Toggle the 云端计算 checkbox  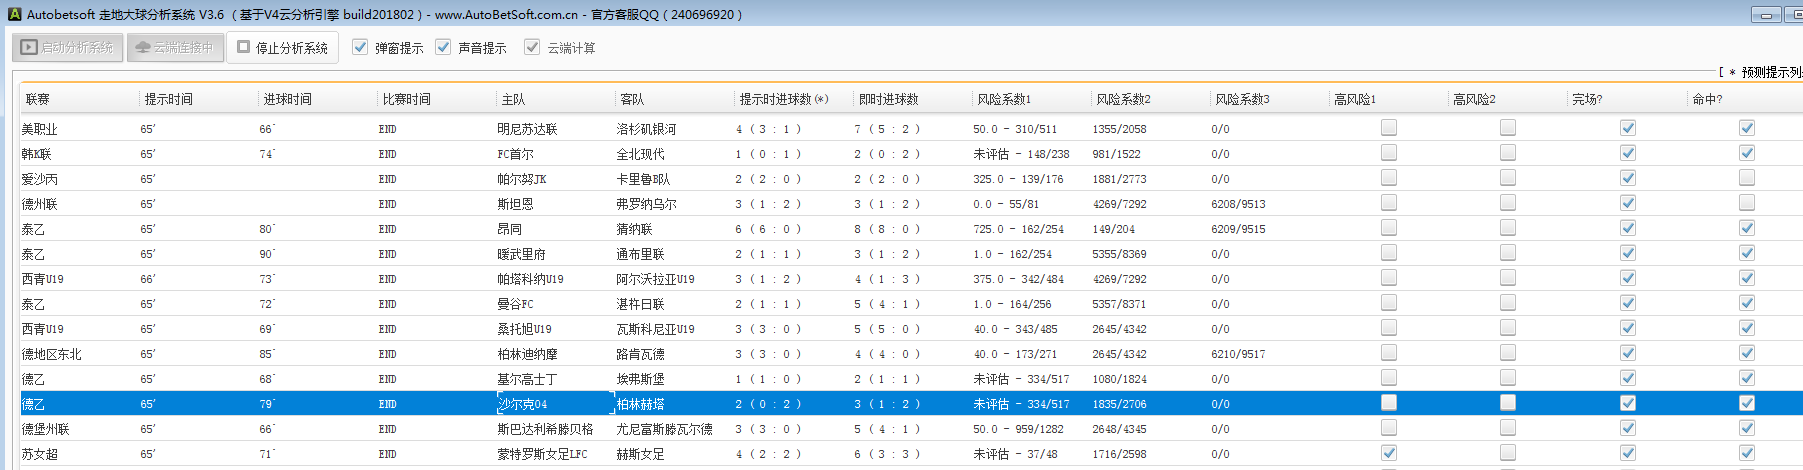[x=532, y=47]
